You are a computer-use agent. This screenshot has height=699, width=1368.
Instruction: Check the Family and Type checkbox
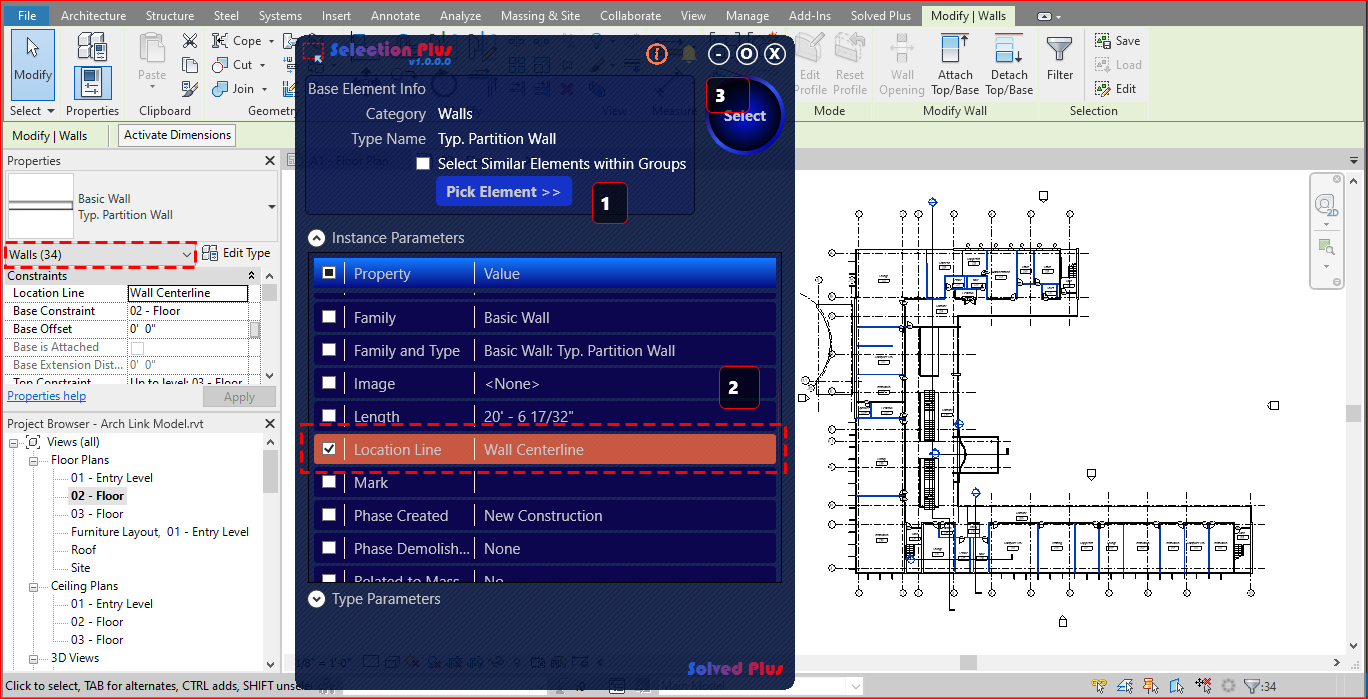(x=329, y=350)
